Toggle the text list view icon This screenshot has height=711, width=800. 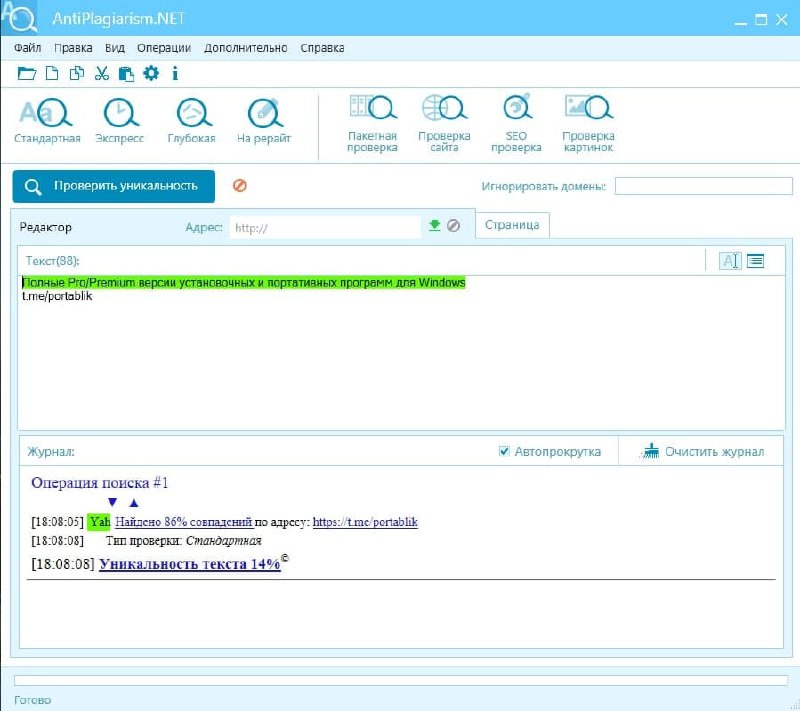pos(756,261)
